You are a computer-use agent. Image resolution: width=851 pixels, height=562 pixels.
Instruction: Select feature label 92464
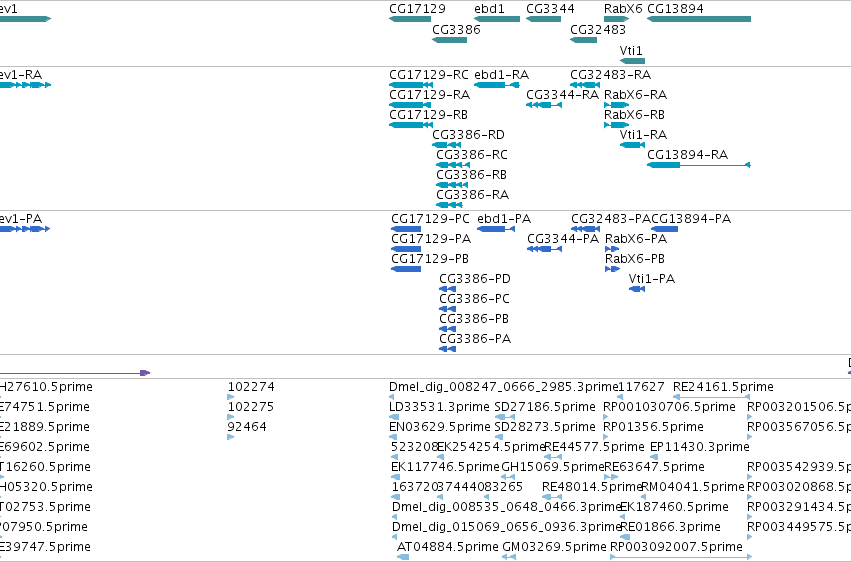[x=247, y=427]
